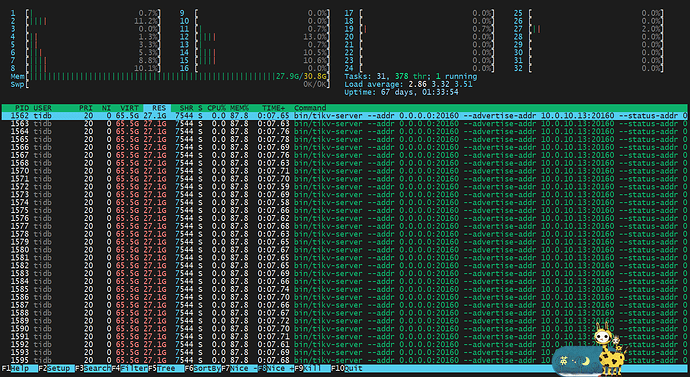
Task: Sort by the PRI column header
Action: 86,108
